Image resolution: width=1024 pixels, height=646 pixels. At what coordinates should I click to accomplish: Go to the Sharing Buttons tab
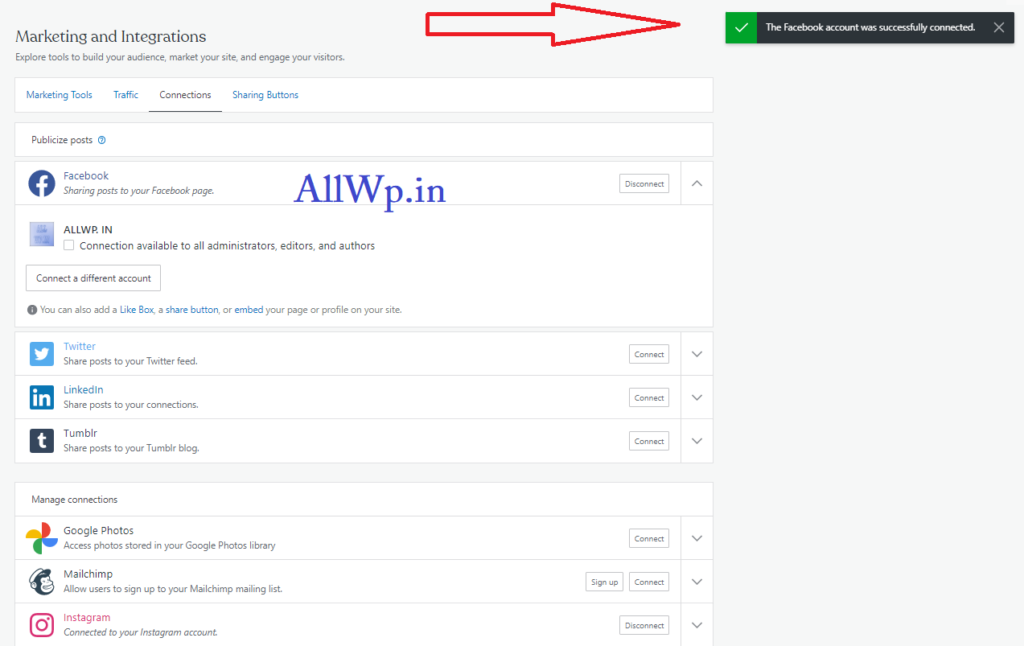point(265,95)
